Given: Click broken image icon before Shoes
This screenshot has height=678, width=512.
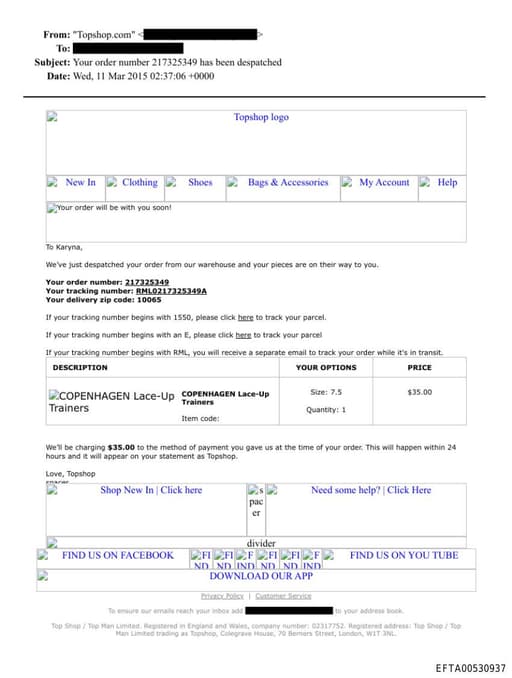Looking at the screenshot, I should 171,182.
